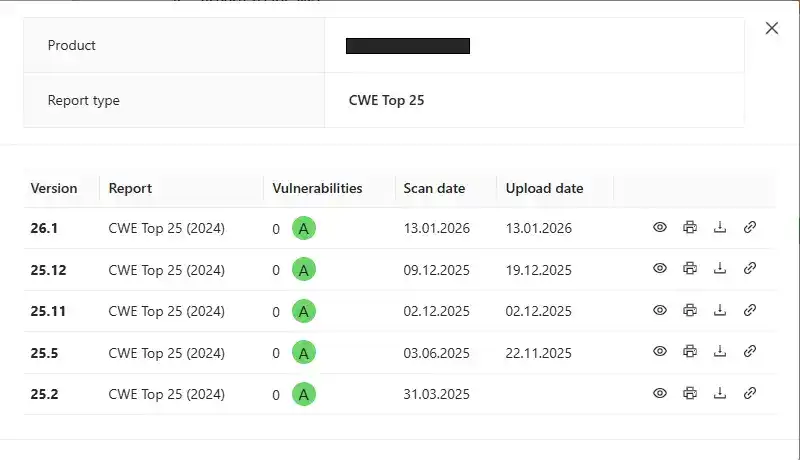Download the version 25.12 report
The image size is (800, 460).
tap(720, 269)
